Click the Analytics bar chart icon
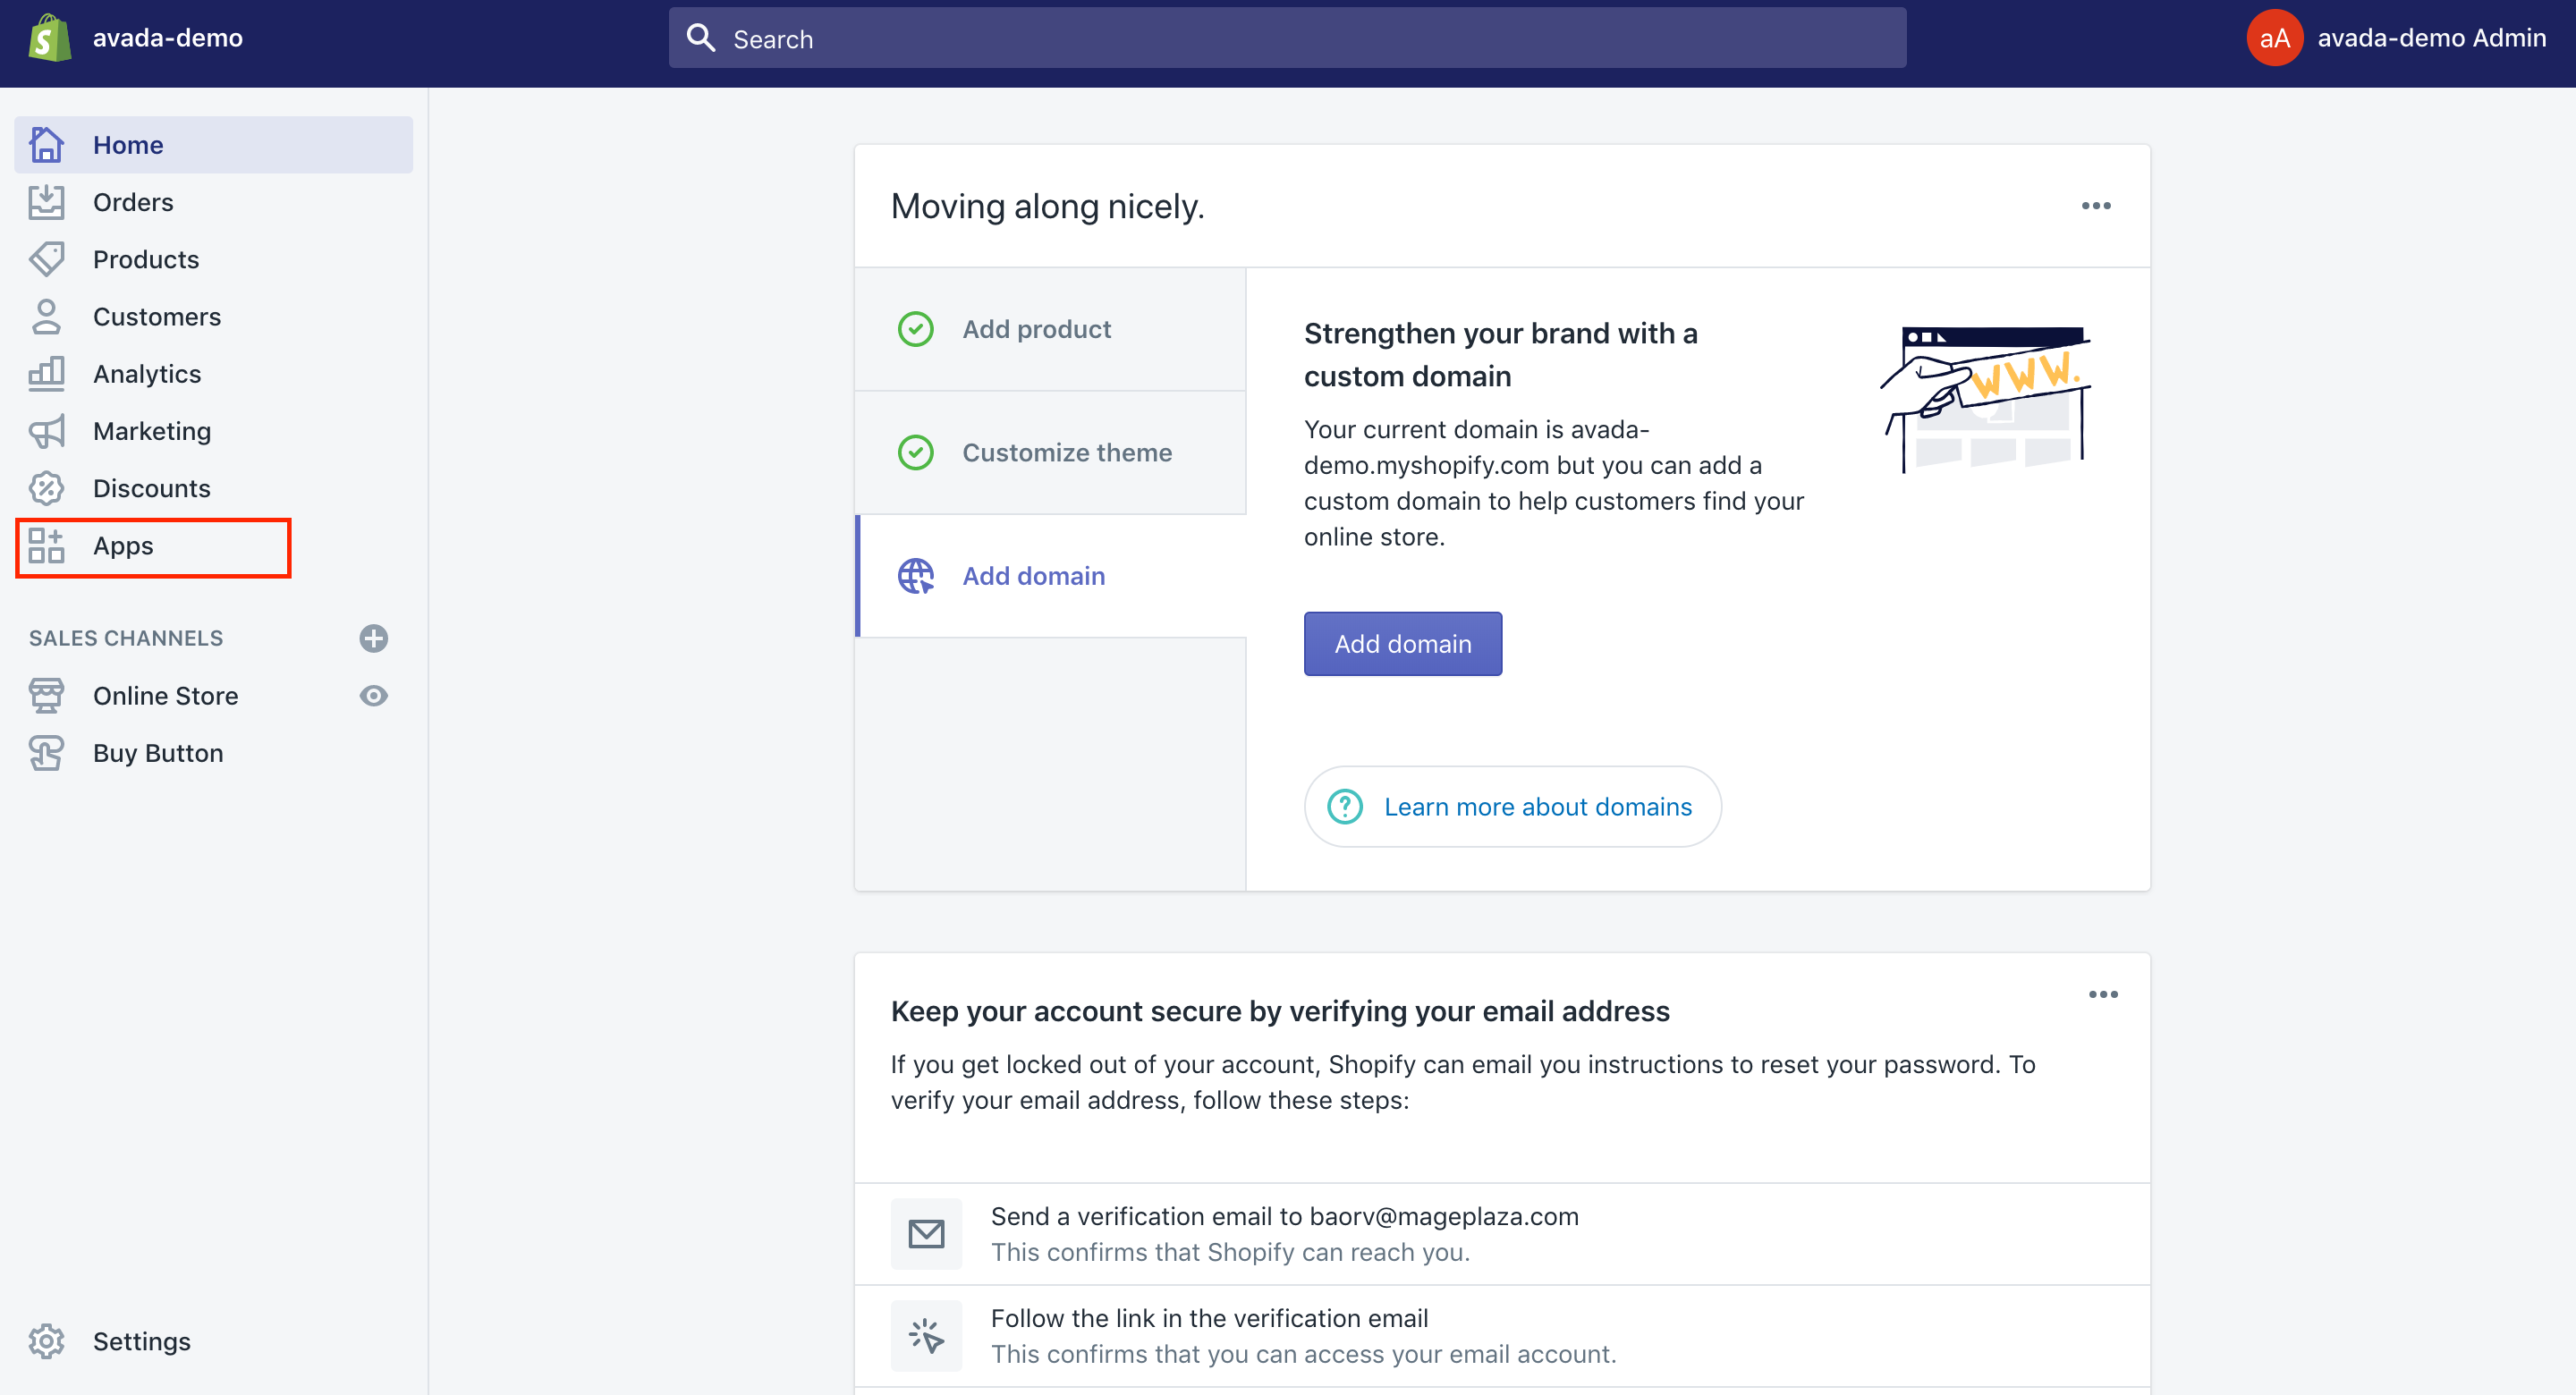Image resolution: width=2576 pixels, height=1395 pixels. [x=46, y=373]
